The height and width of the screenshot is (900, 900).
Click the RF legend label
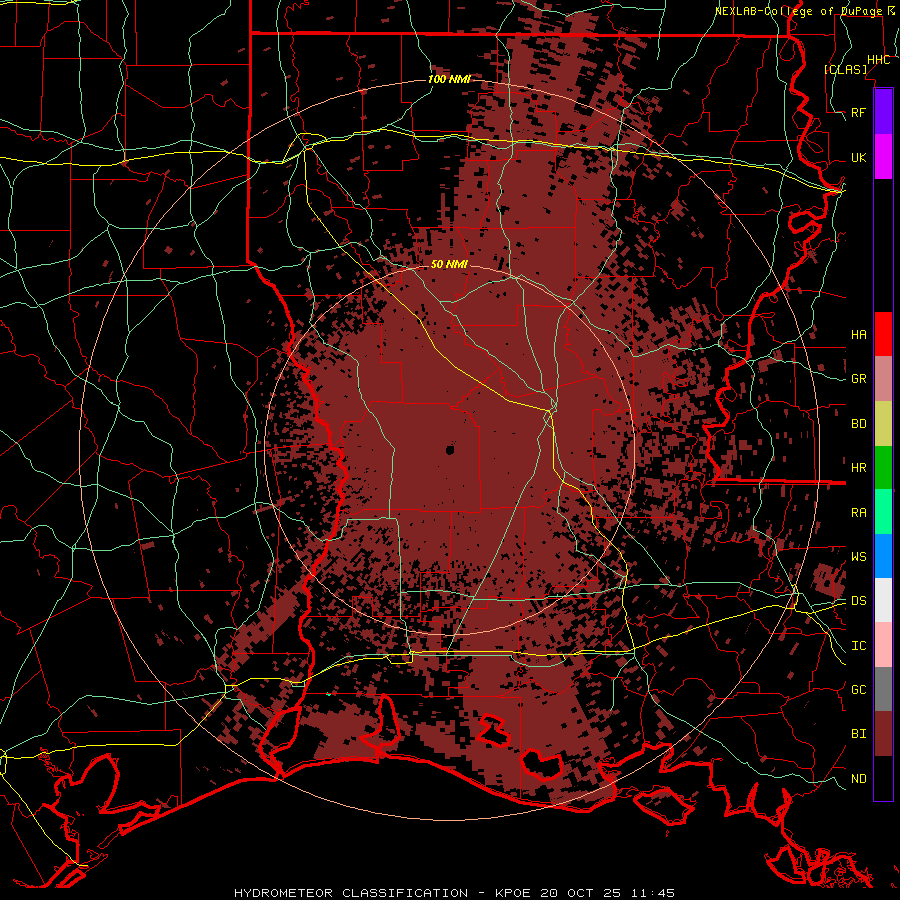tap(858, 112)
